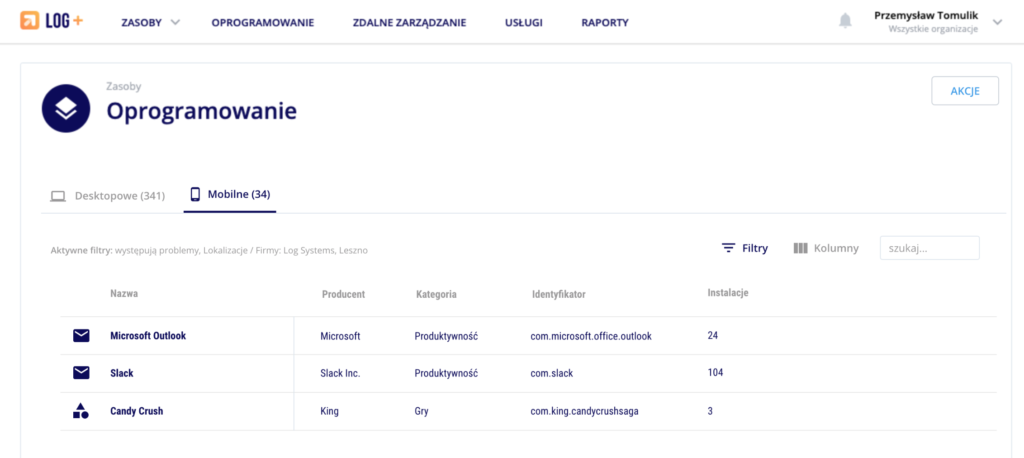This screenshot has width=1024, height=458.
Task: Open the Slack row name
Action: (122, 373)
